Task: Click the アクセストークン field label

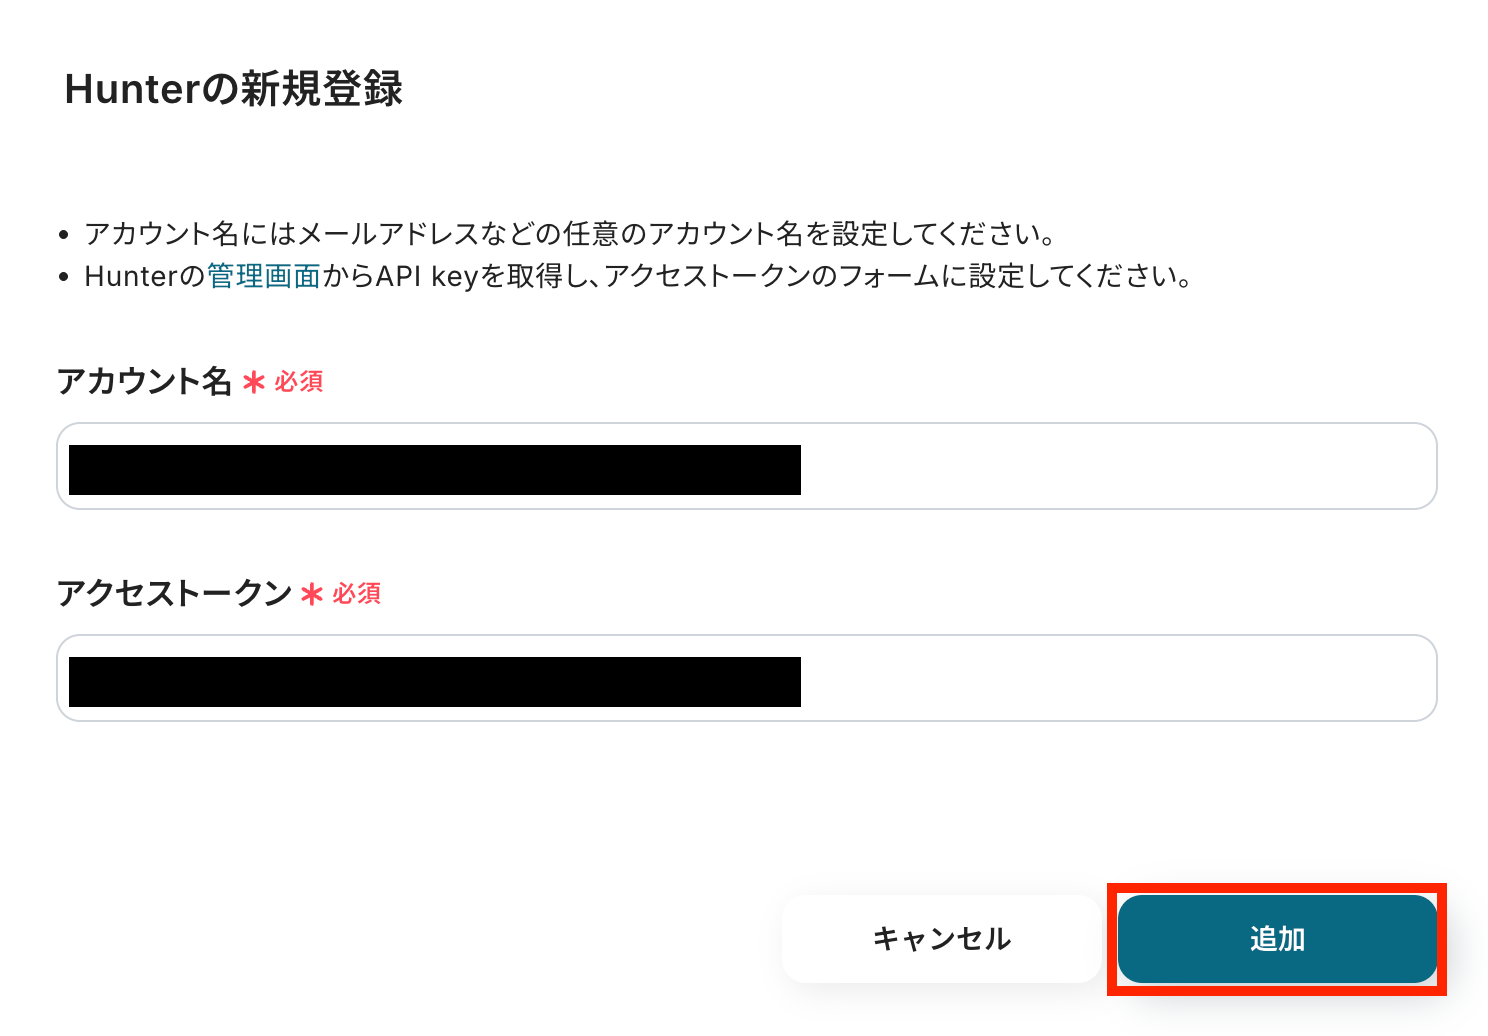Action: pos(175,593)
